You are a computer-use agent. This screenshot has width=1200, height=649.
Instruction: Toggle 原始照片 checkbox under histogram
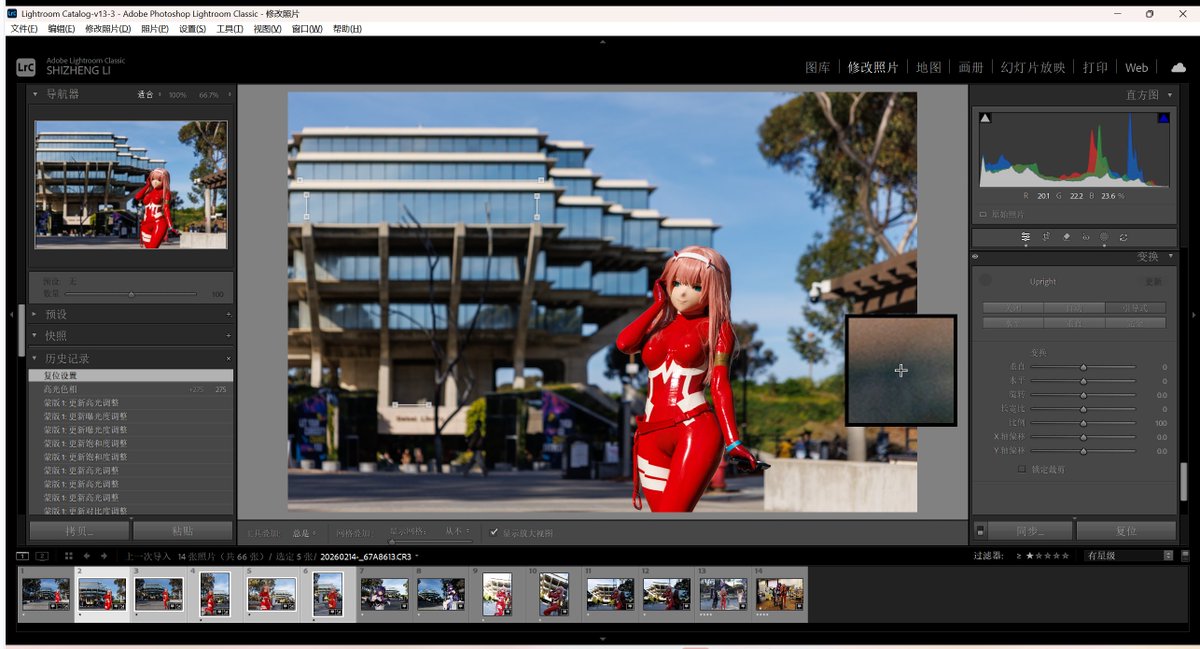tap(983, 214)
